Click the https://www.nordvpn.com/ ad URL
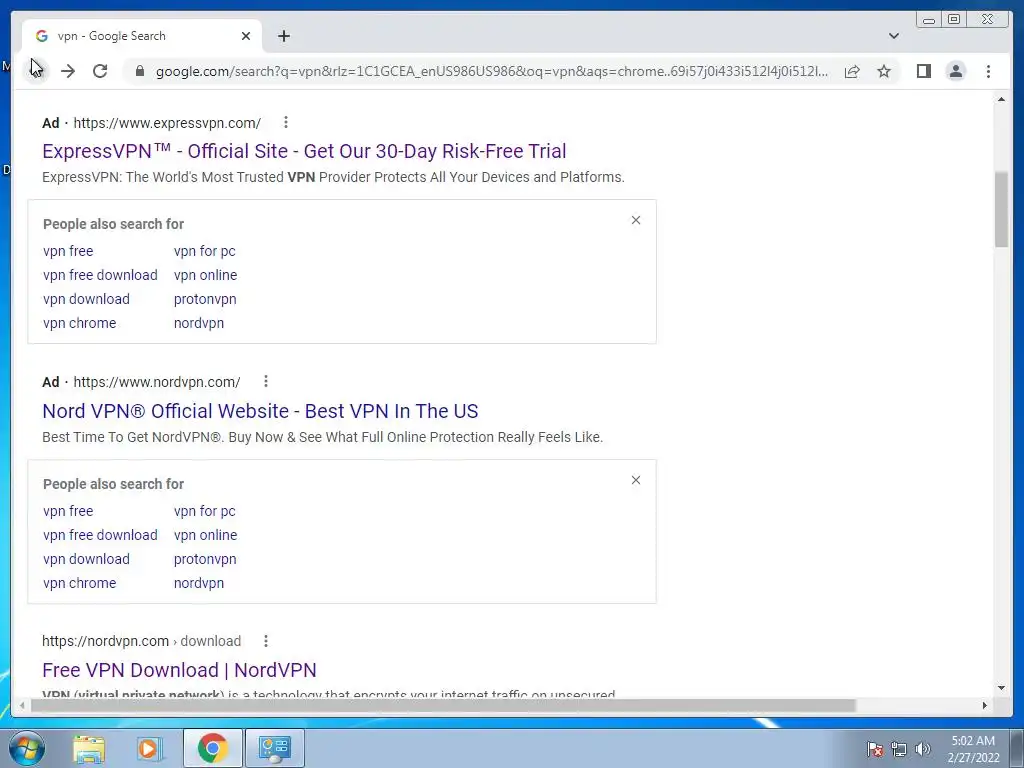The height and width of the screenshot is (768, 1024). click(x=157, y=382)
